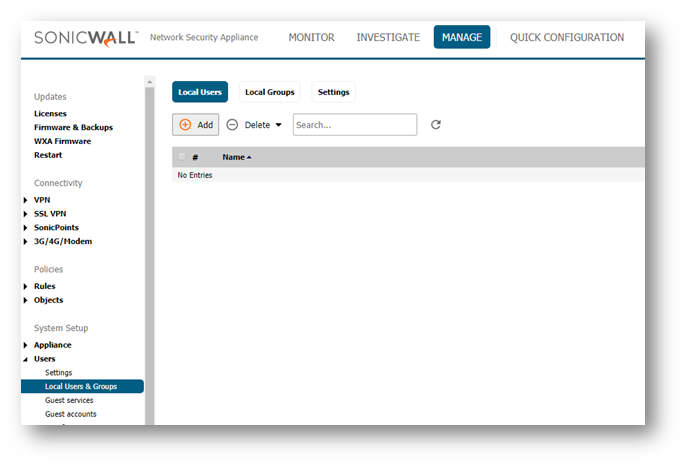The width and height of the screenshot is (687, 467).
Task: Expand the VPN tree node
Action: [26, 200]
